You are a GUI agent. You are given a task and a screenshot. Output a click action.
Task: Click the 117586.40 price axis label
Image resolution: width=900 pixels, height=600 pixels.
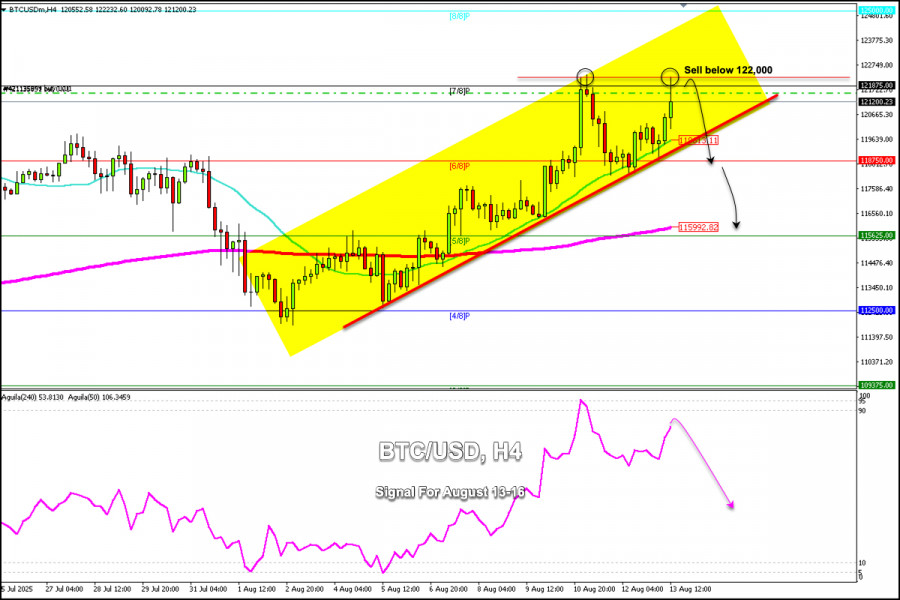click(x=876, y=188)
